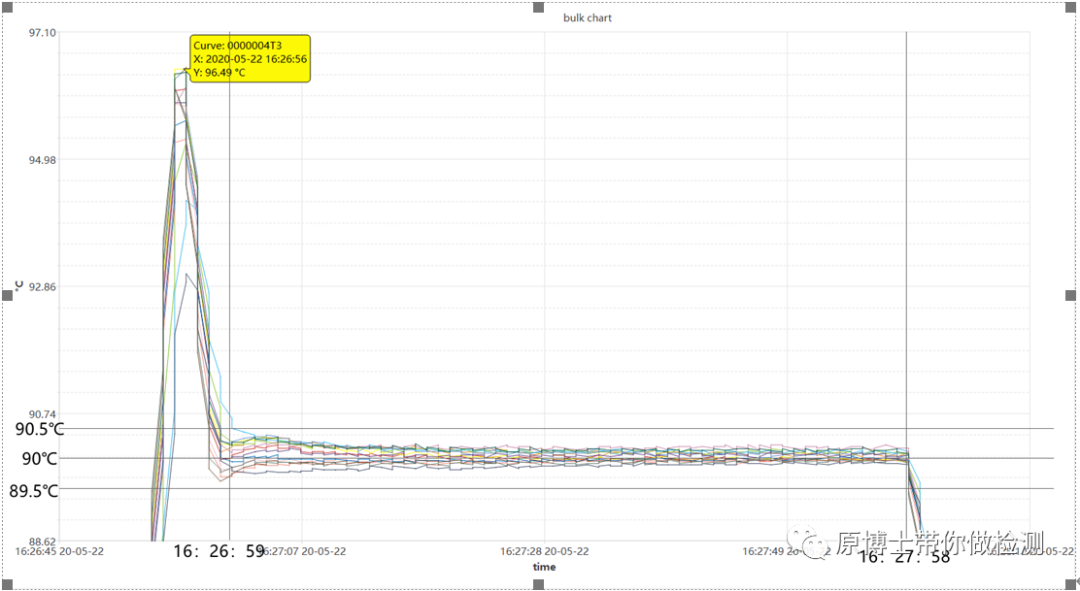The width and height of the screenshot is (1080, 591).
Task: Click the WeChat logo in the watermark
Action: [x=811, y=543]
